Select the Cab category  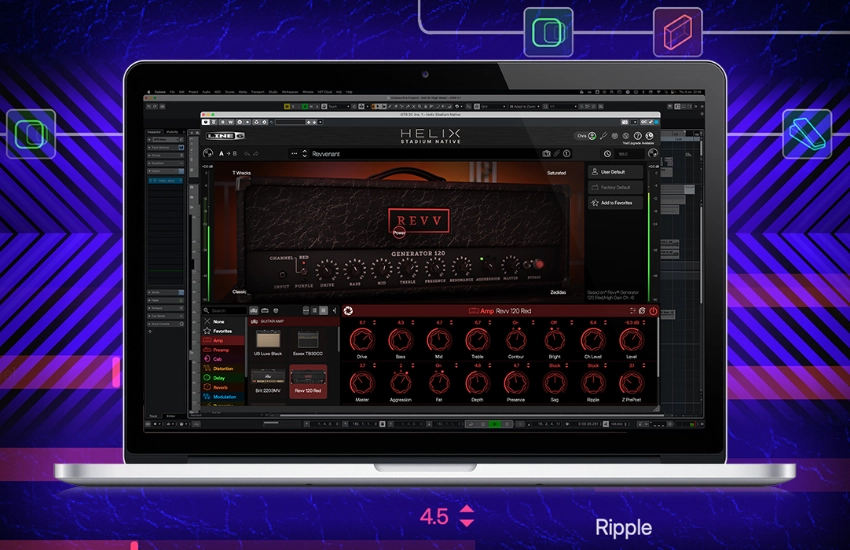223,359
